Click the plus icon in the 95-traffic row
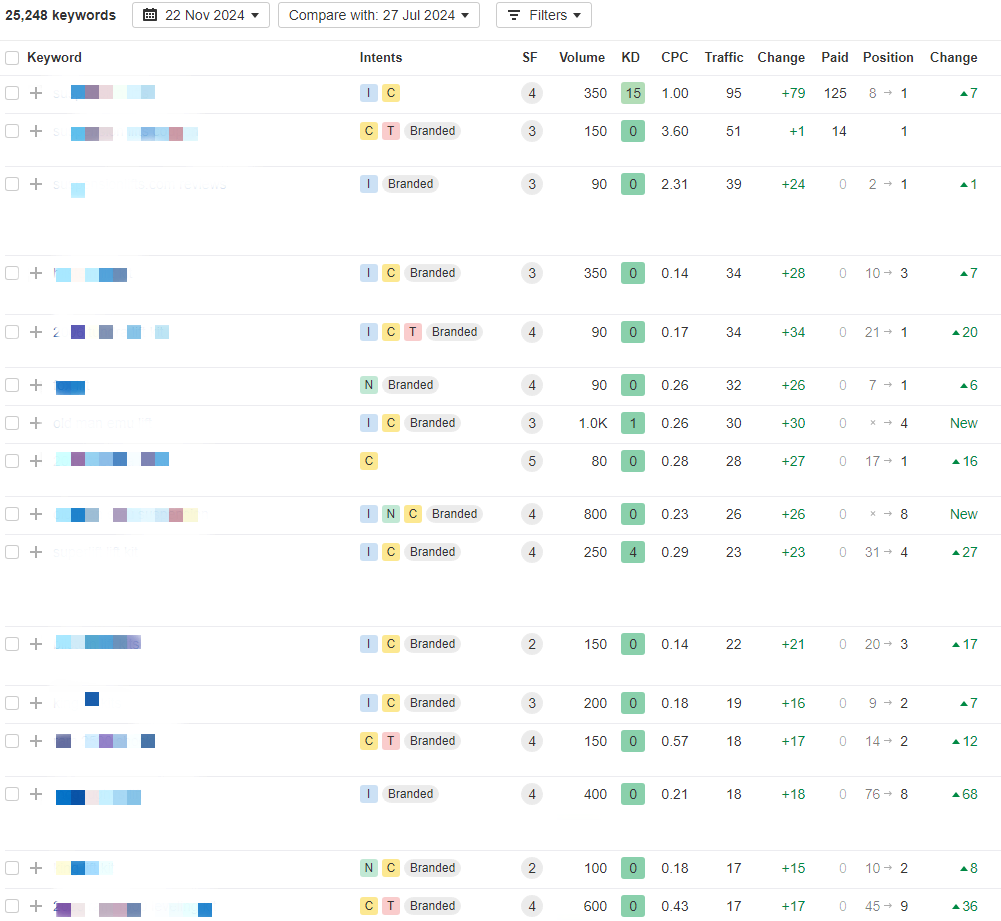The image size is (1001, 921). [36, 93]
